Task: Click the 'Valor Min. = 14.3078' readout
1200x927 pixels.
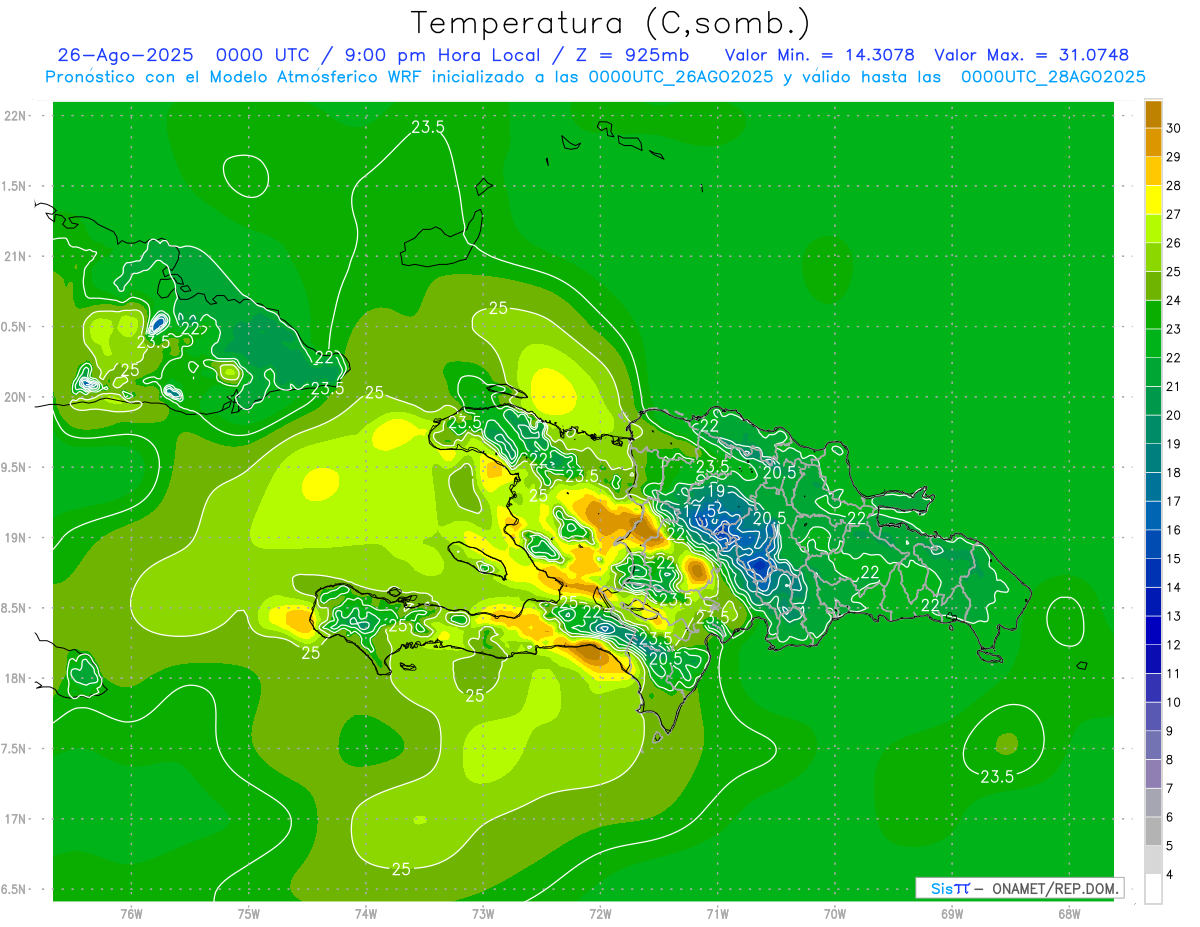Action: (819, 55)
